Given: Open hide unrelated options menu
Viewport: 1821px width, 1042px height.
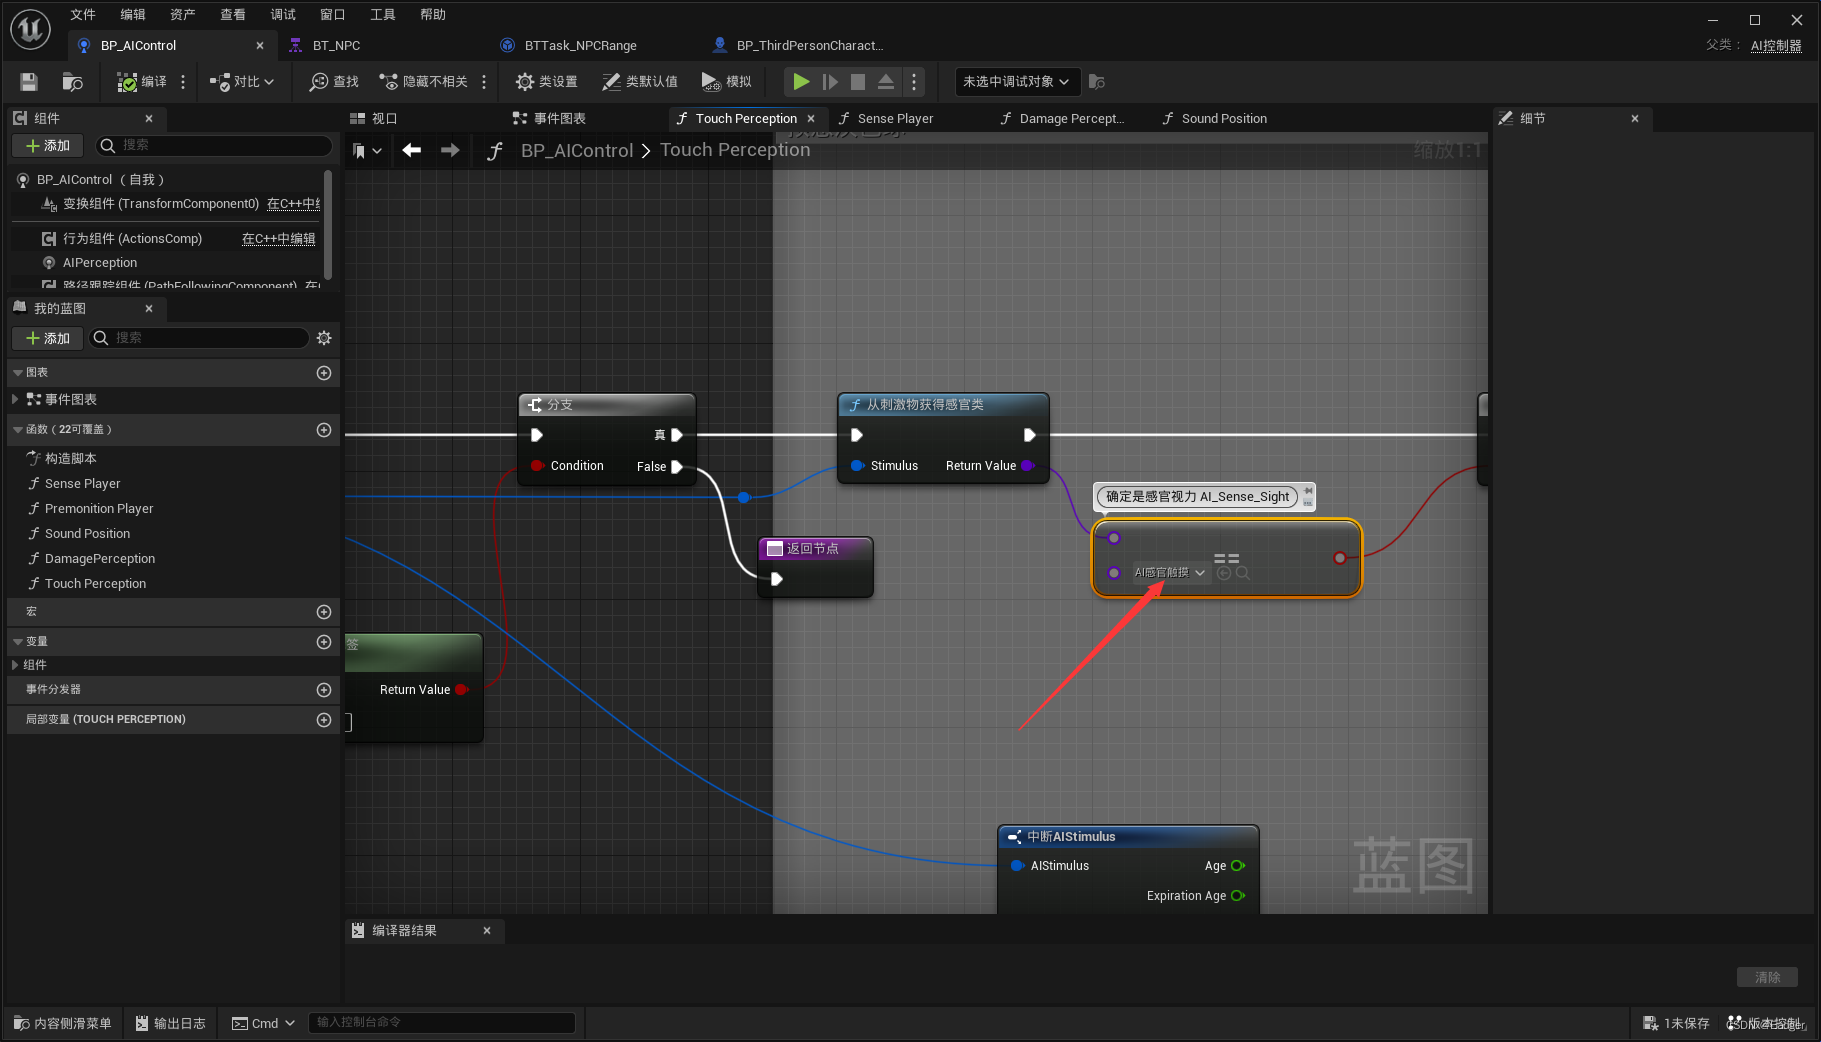Looking at the screenshot, I should (x=484, y=82).
